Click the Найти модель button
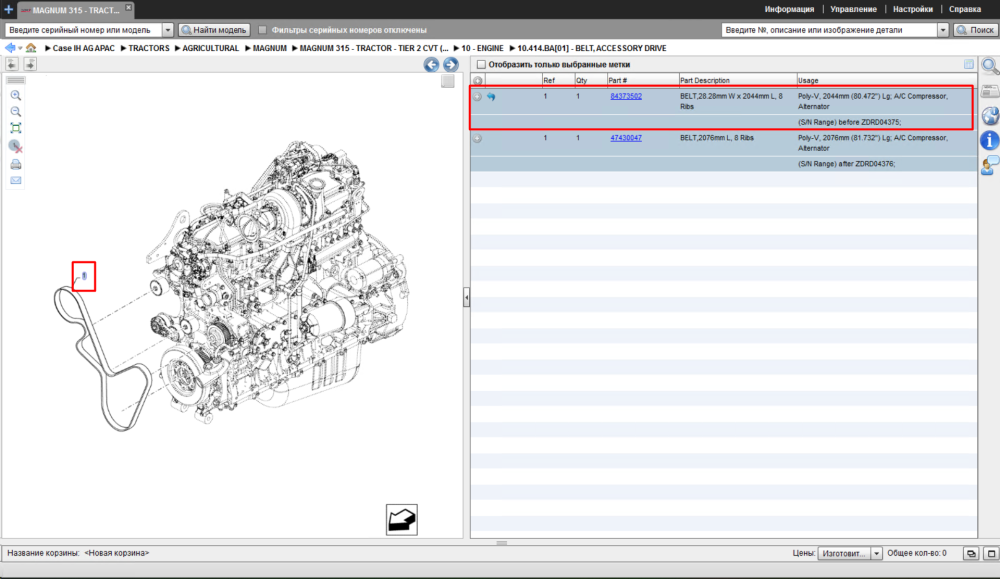 tap(214, 30)
